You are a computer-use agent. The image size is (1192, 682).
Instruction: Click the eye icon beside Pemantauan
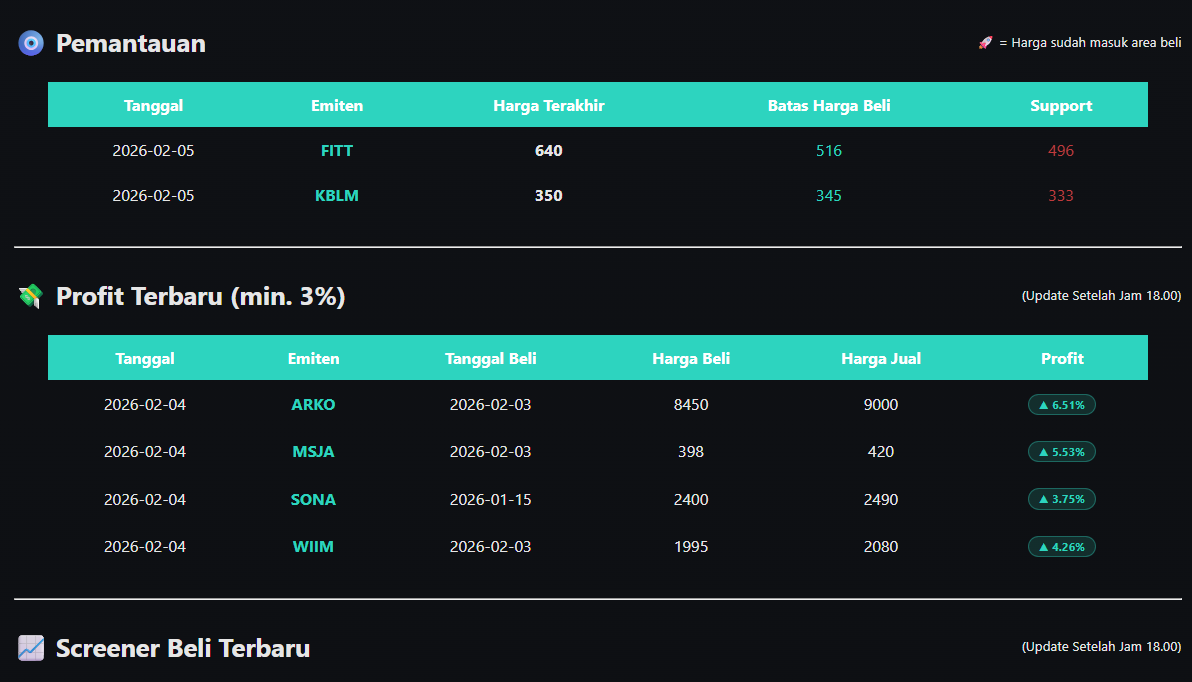point(31,43)
